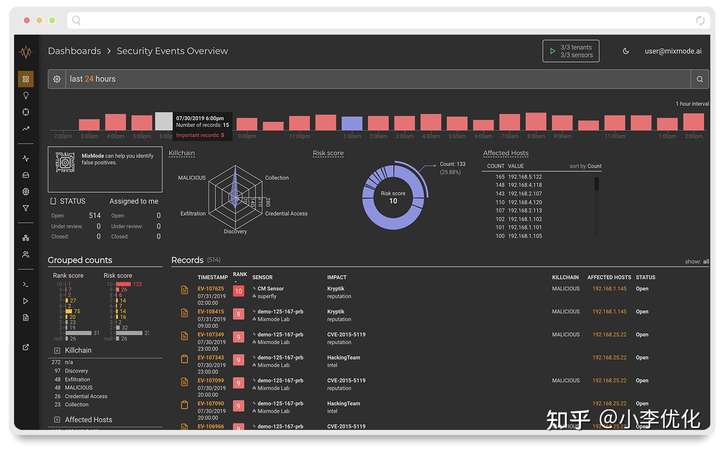Open the organization hierarchy sidebar icon

click(x=26, y=238)
